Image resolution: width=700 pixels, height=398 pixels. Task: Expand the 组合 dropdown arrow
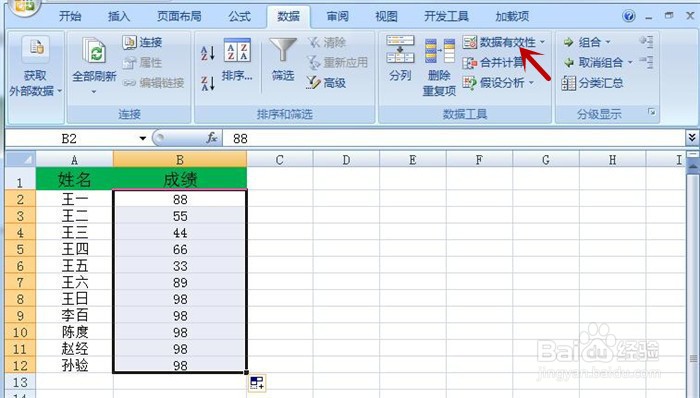[x=608, y=42]
